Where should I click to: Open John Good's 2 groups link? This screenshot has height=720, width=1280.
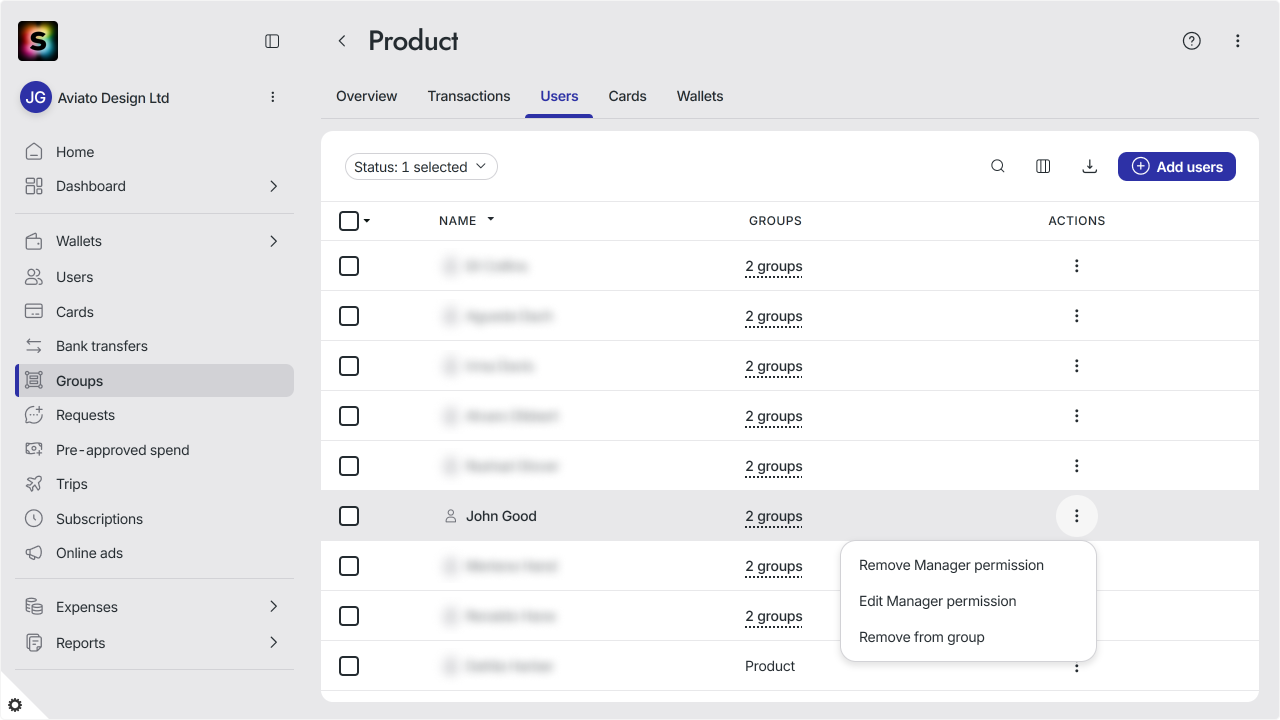[x=774, y=516]
